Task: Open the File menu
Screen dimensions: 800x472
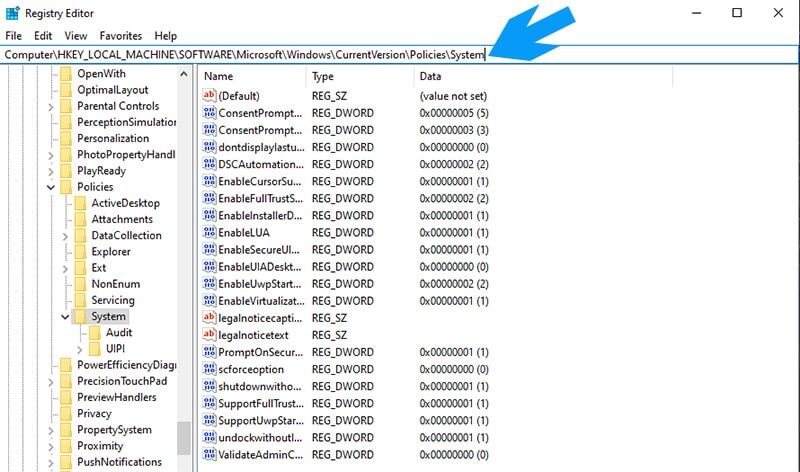Action: coord(13,36)
